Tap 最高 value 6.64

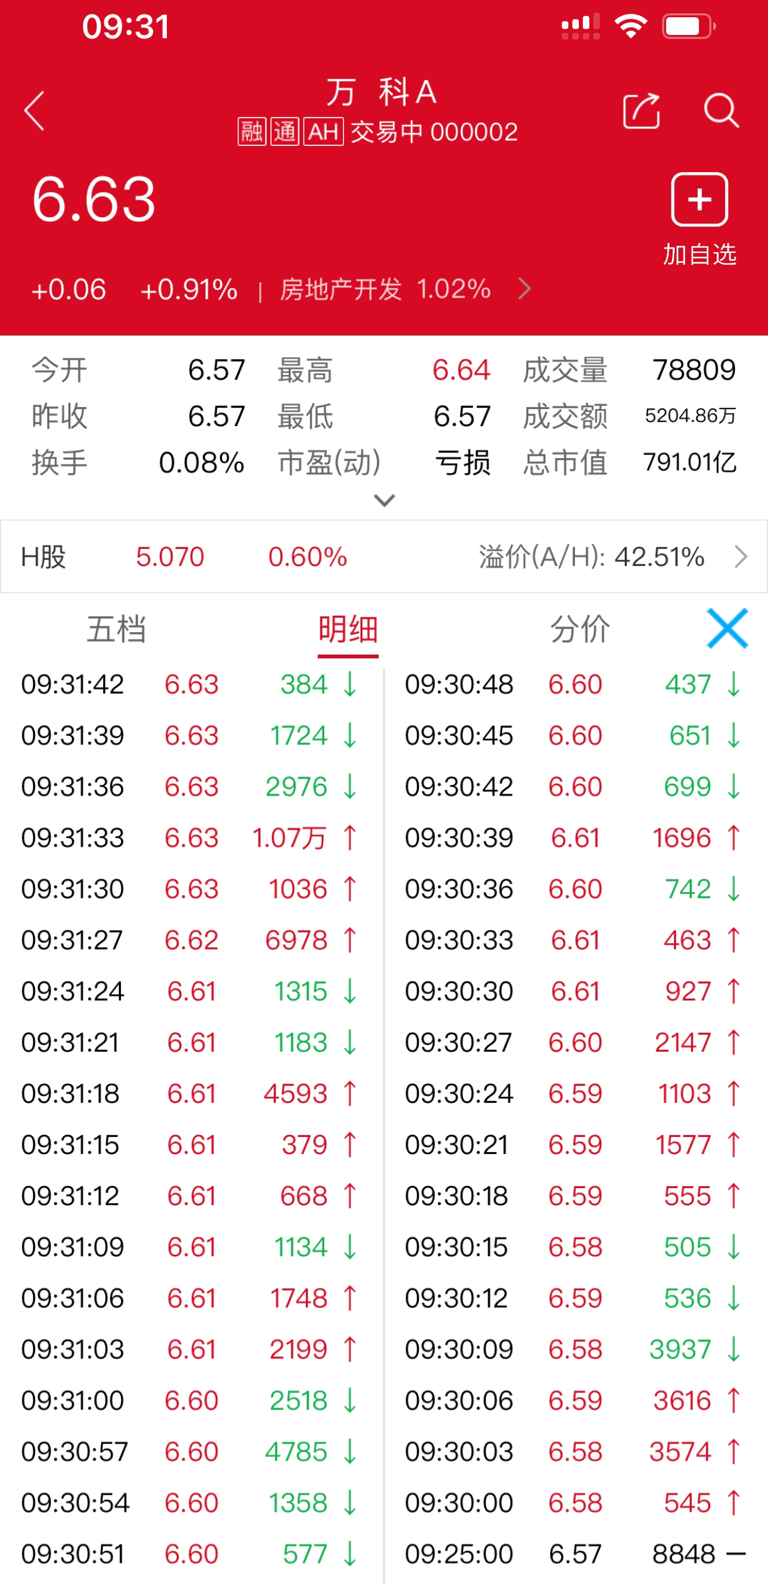point(461,370)
